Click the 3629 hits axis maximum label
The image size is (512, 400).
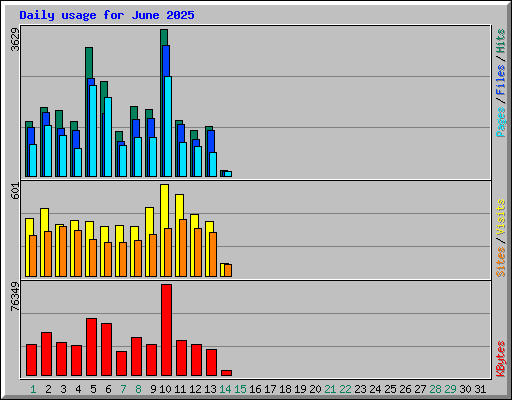pyautogui.click(x=15, y=39)
